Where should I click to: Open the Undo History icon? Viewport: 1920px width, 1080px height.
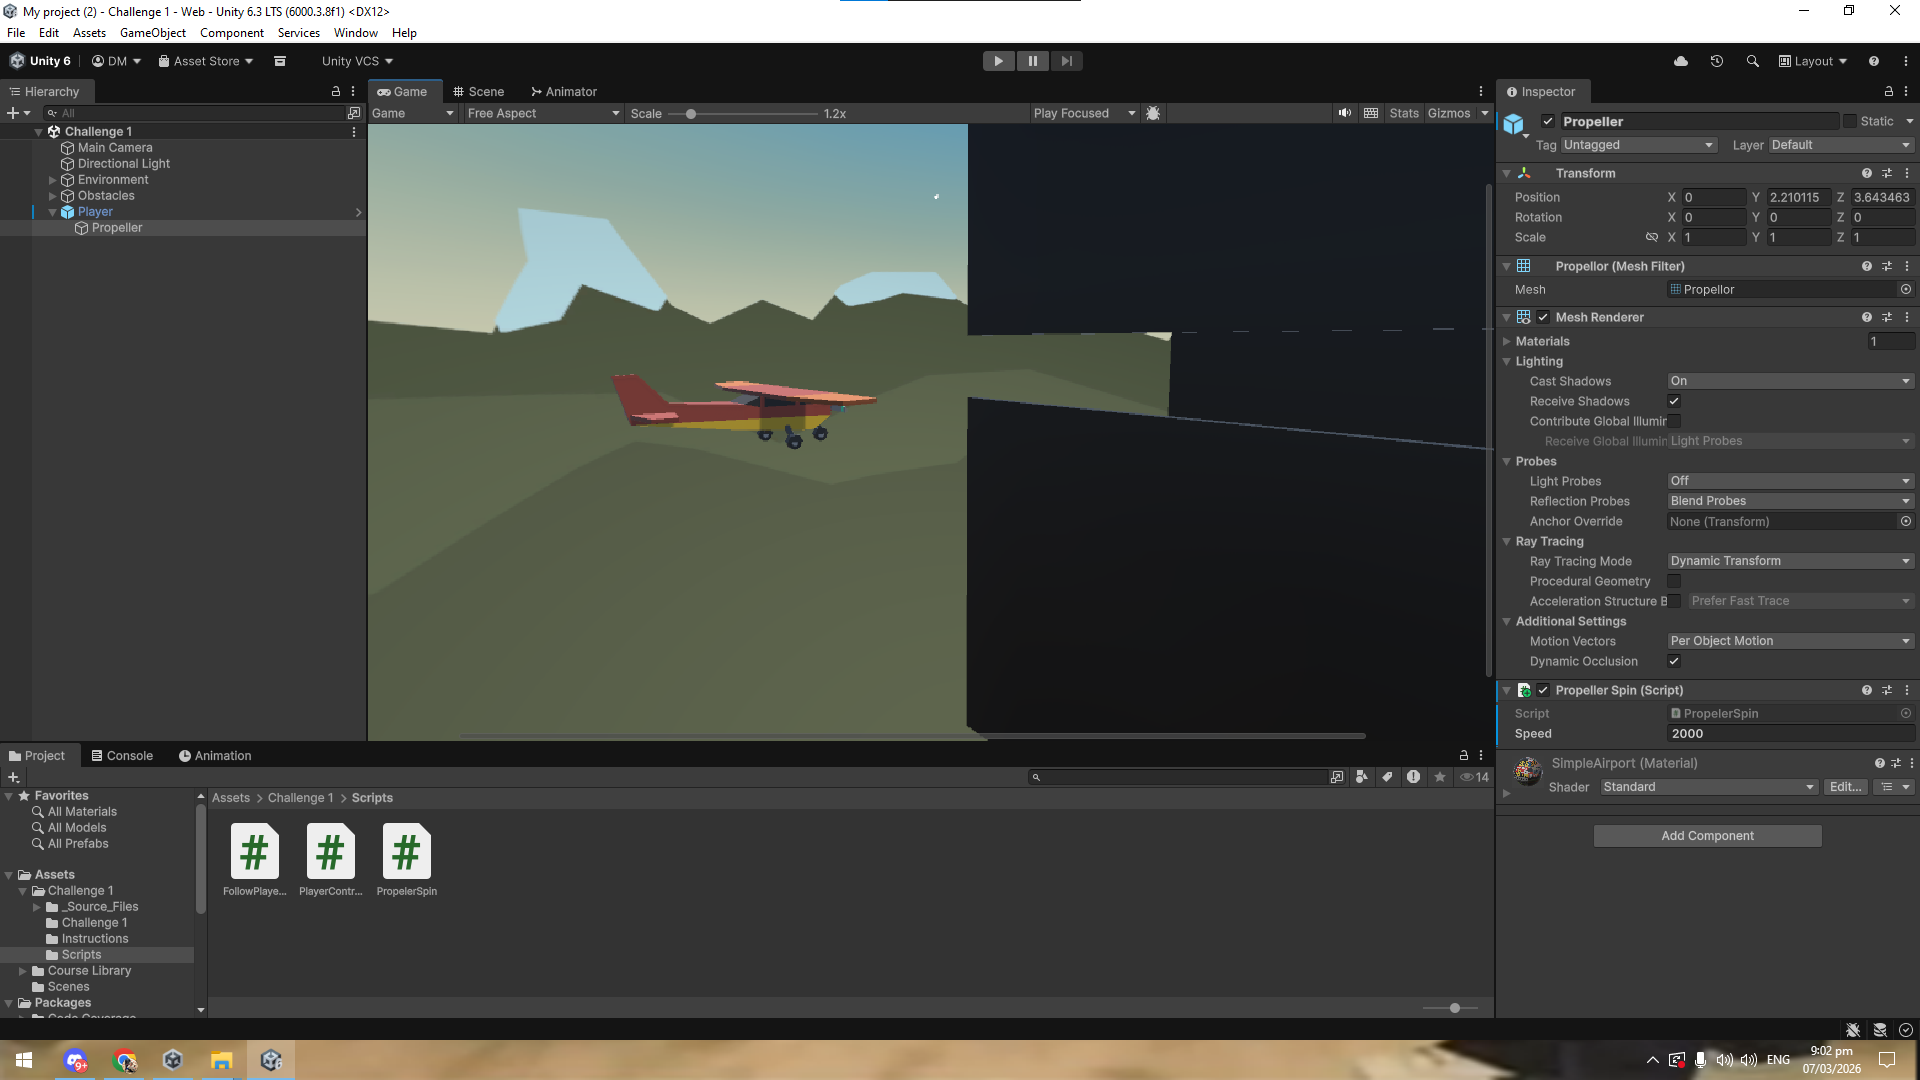point(1716,61)
